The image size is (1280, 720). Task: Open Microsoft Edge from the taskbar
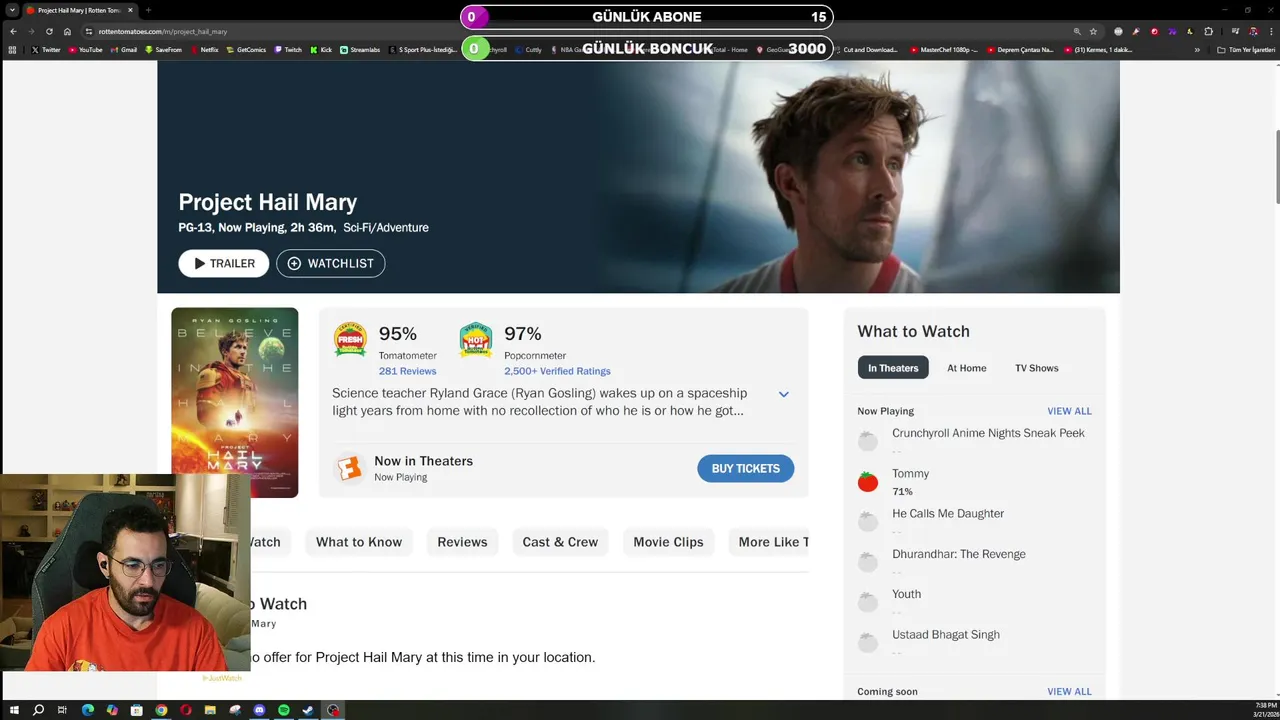[87, 710]
